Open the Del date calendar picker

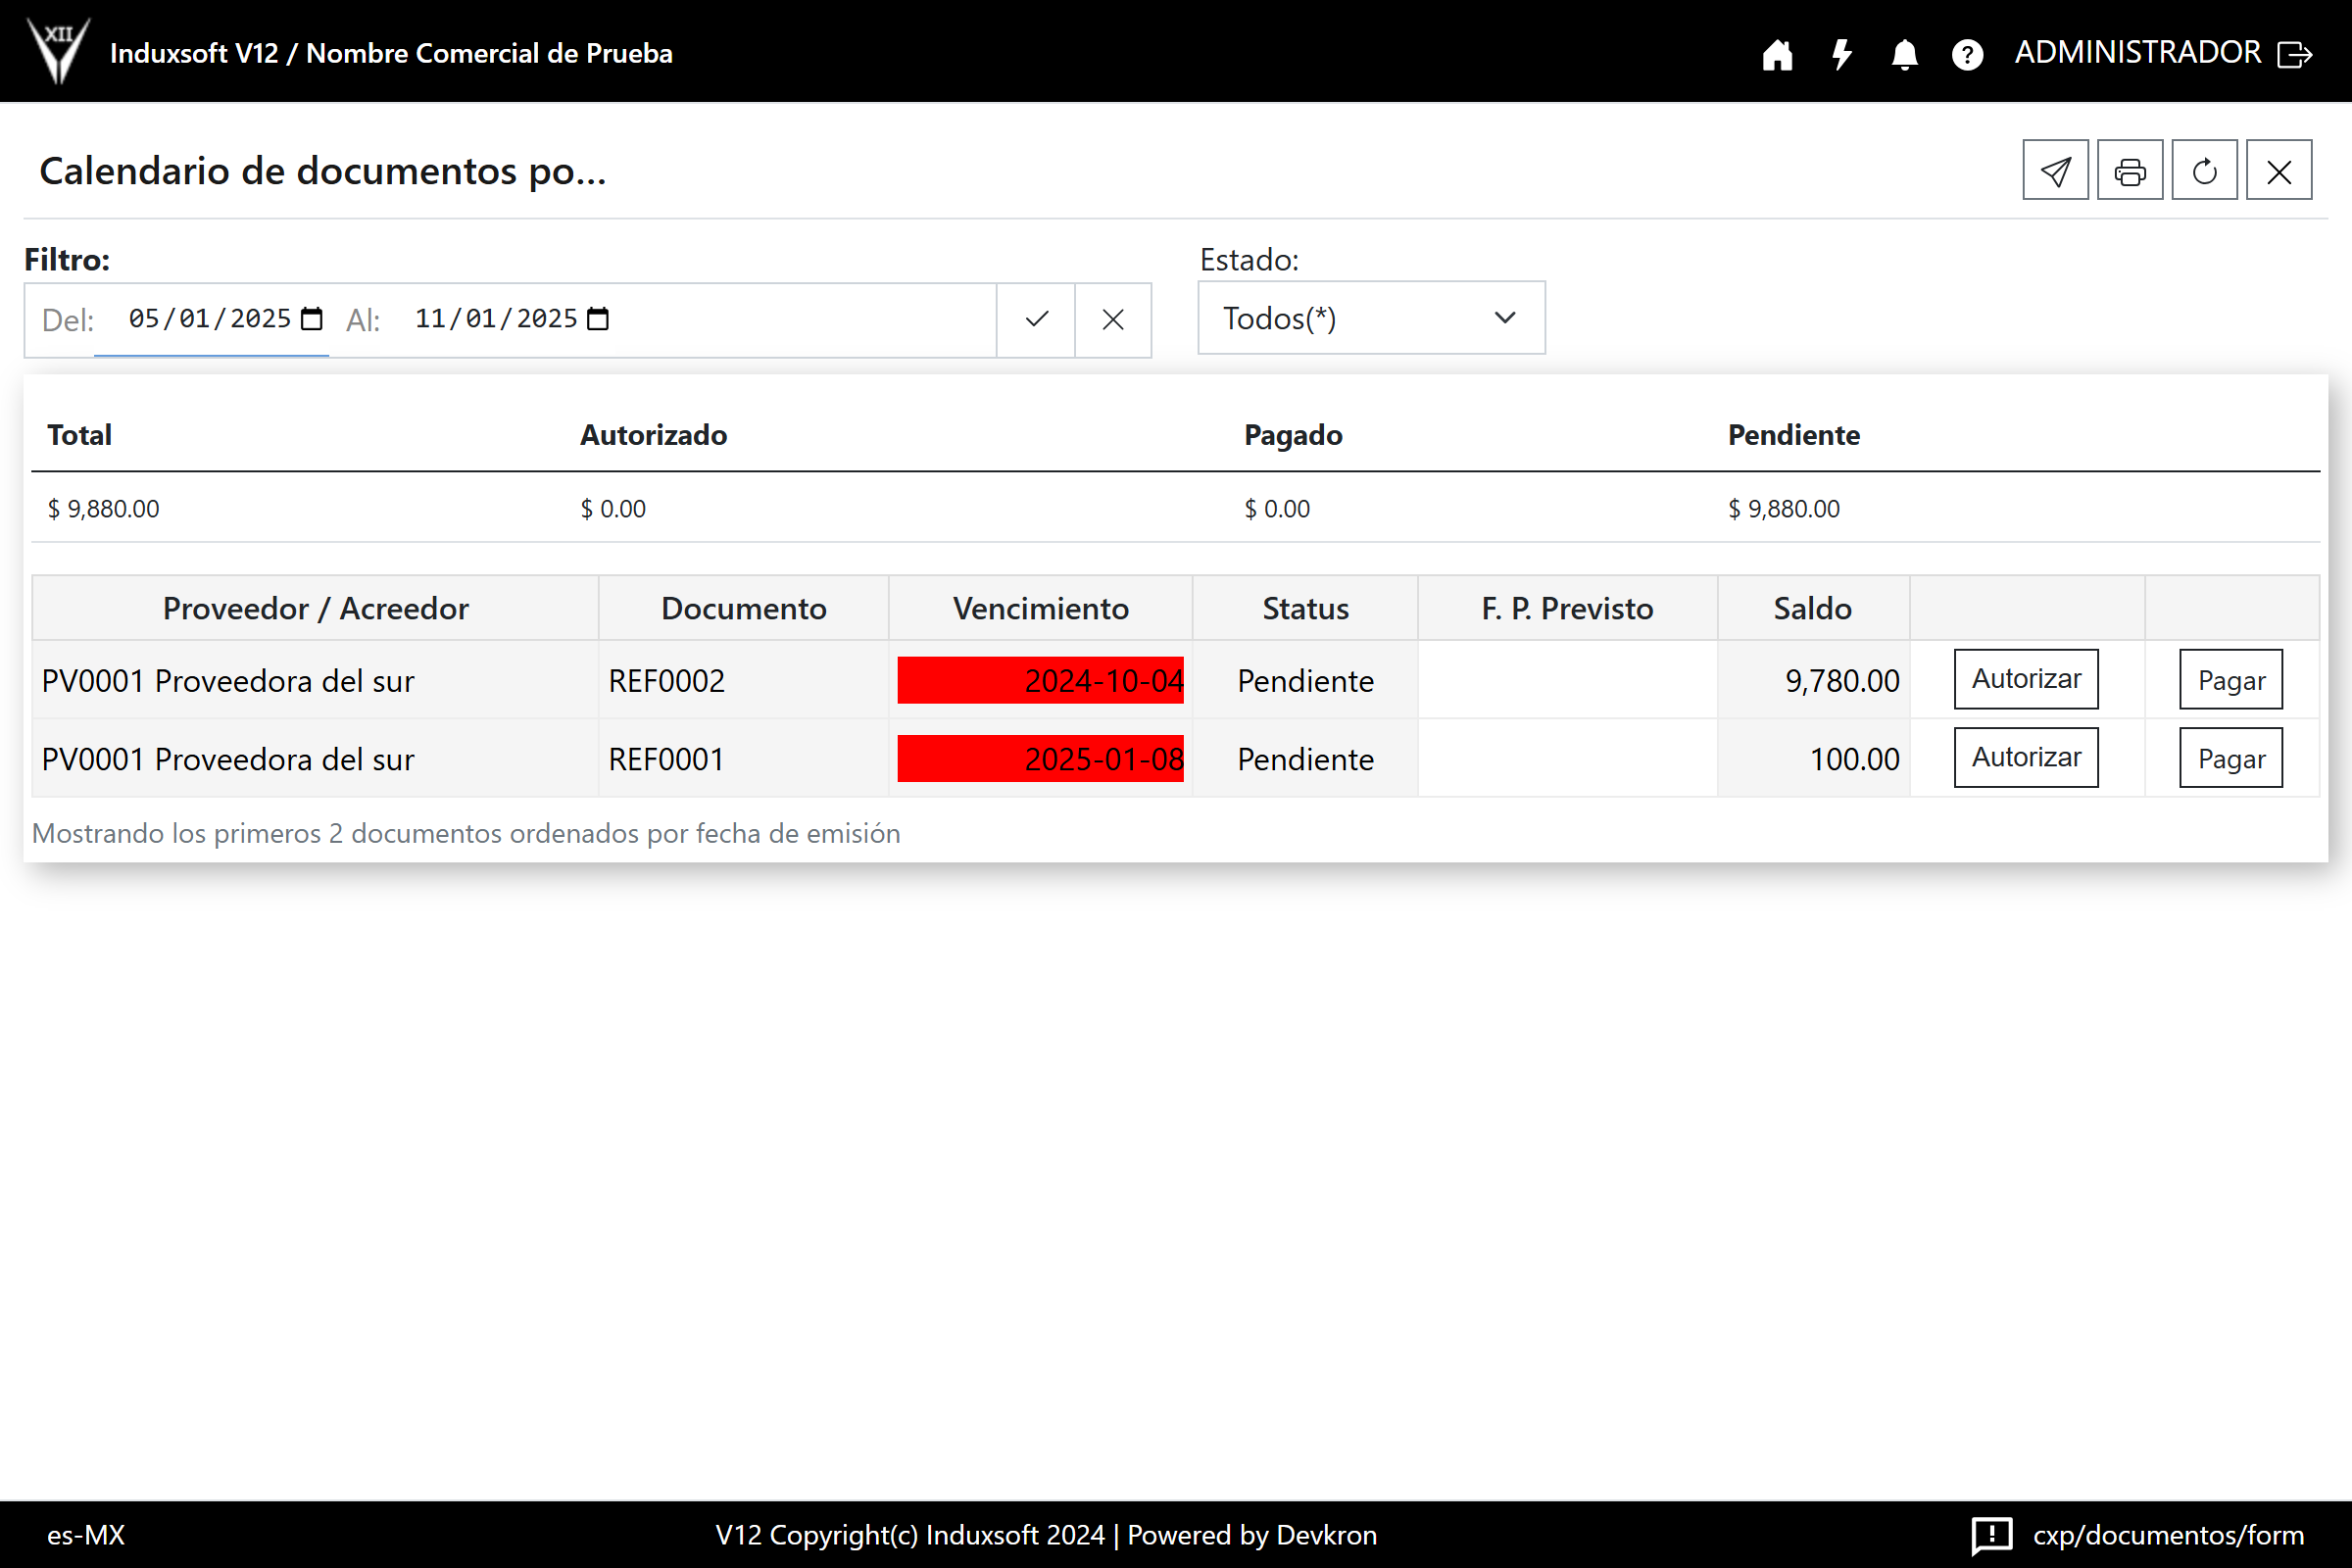pos(312,319)
